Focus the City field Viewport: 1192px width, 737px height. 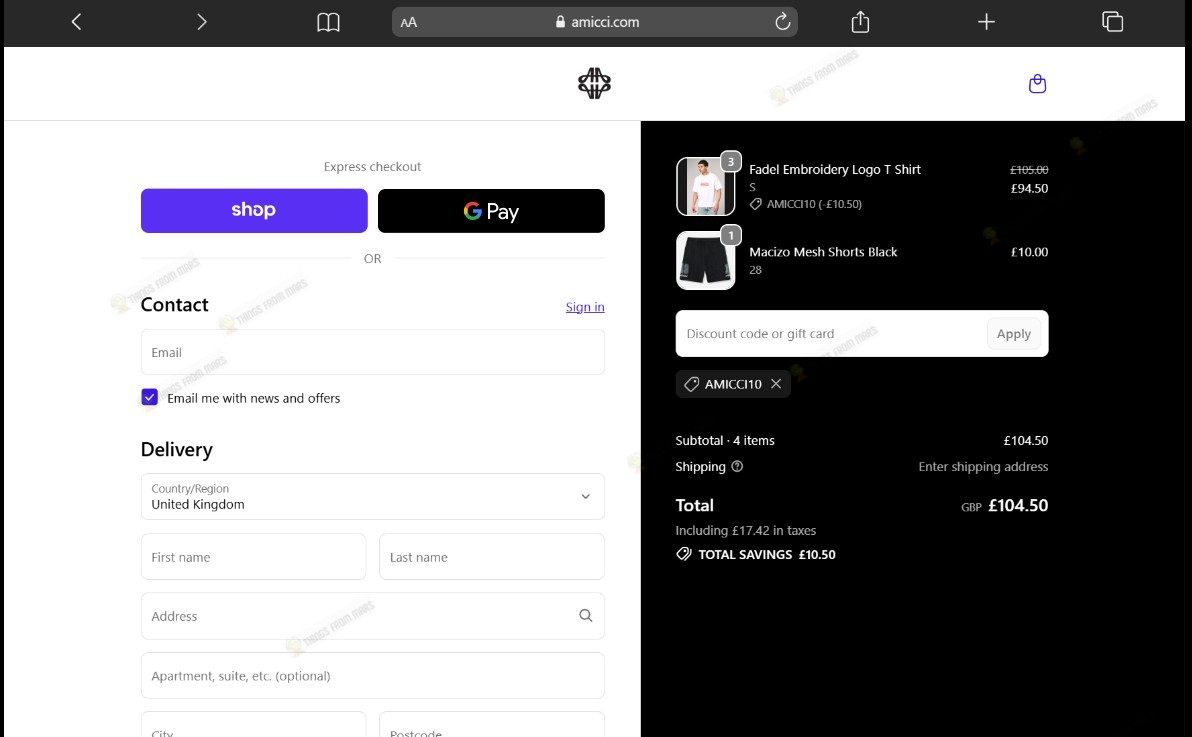click(x=253, y=725)
